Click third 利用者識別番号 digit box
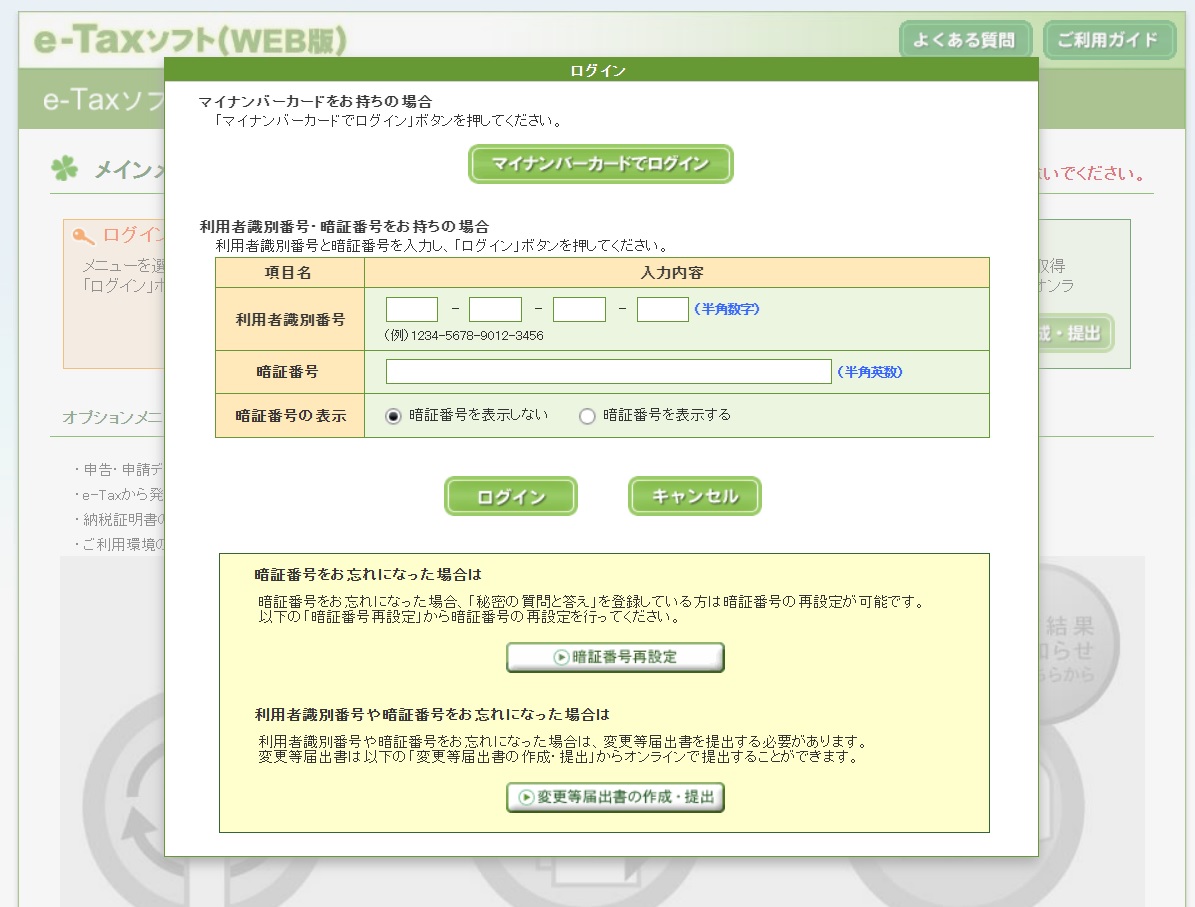The height and width of the screenshot is (907, 1195). point(579,309)
